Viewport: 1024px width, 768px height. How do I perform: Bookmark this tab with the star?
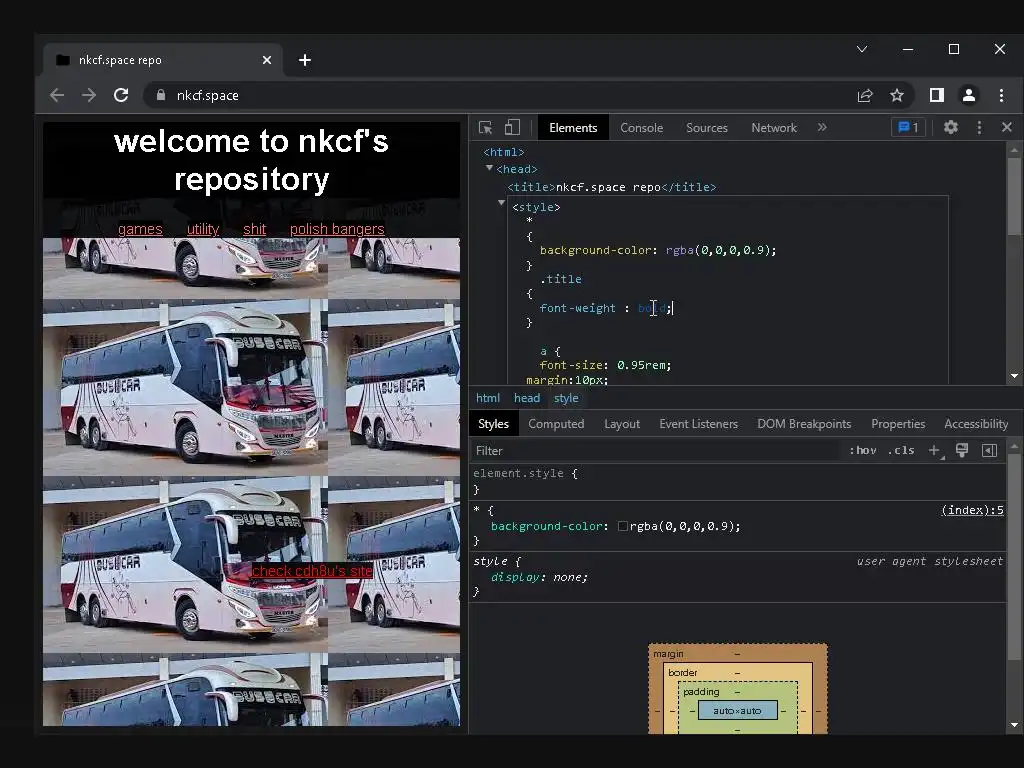(x=897, y=95)
